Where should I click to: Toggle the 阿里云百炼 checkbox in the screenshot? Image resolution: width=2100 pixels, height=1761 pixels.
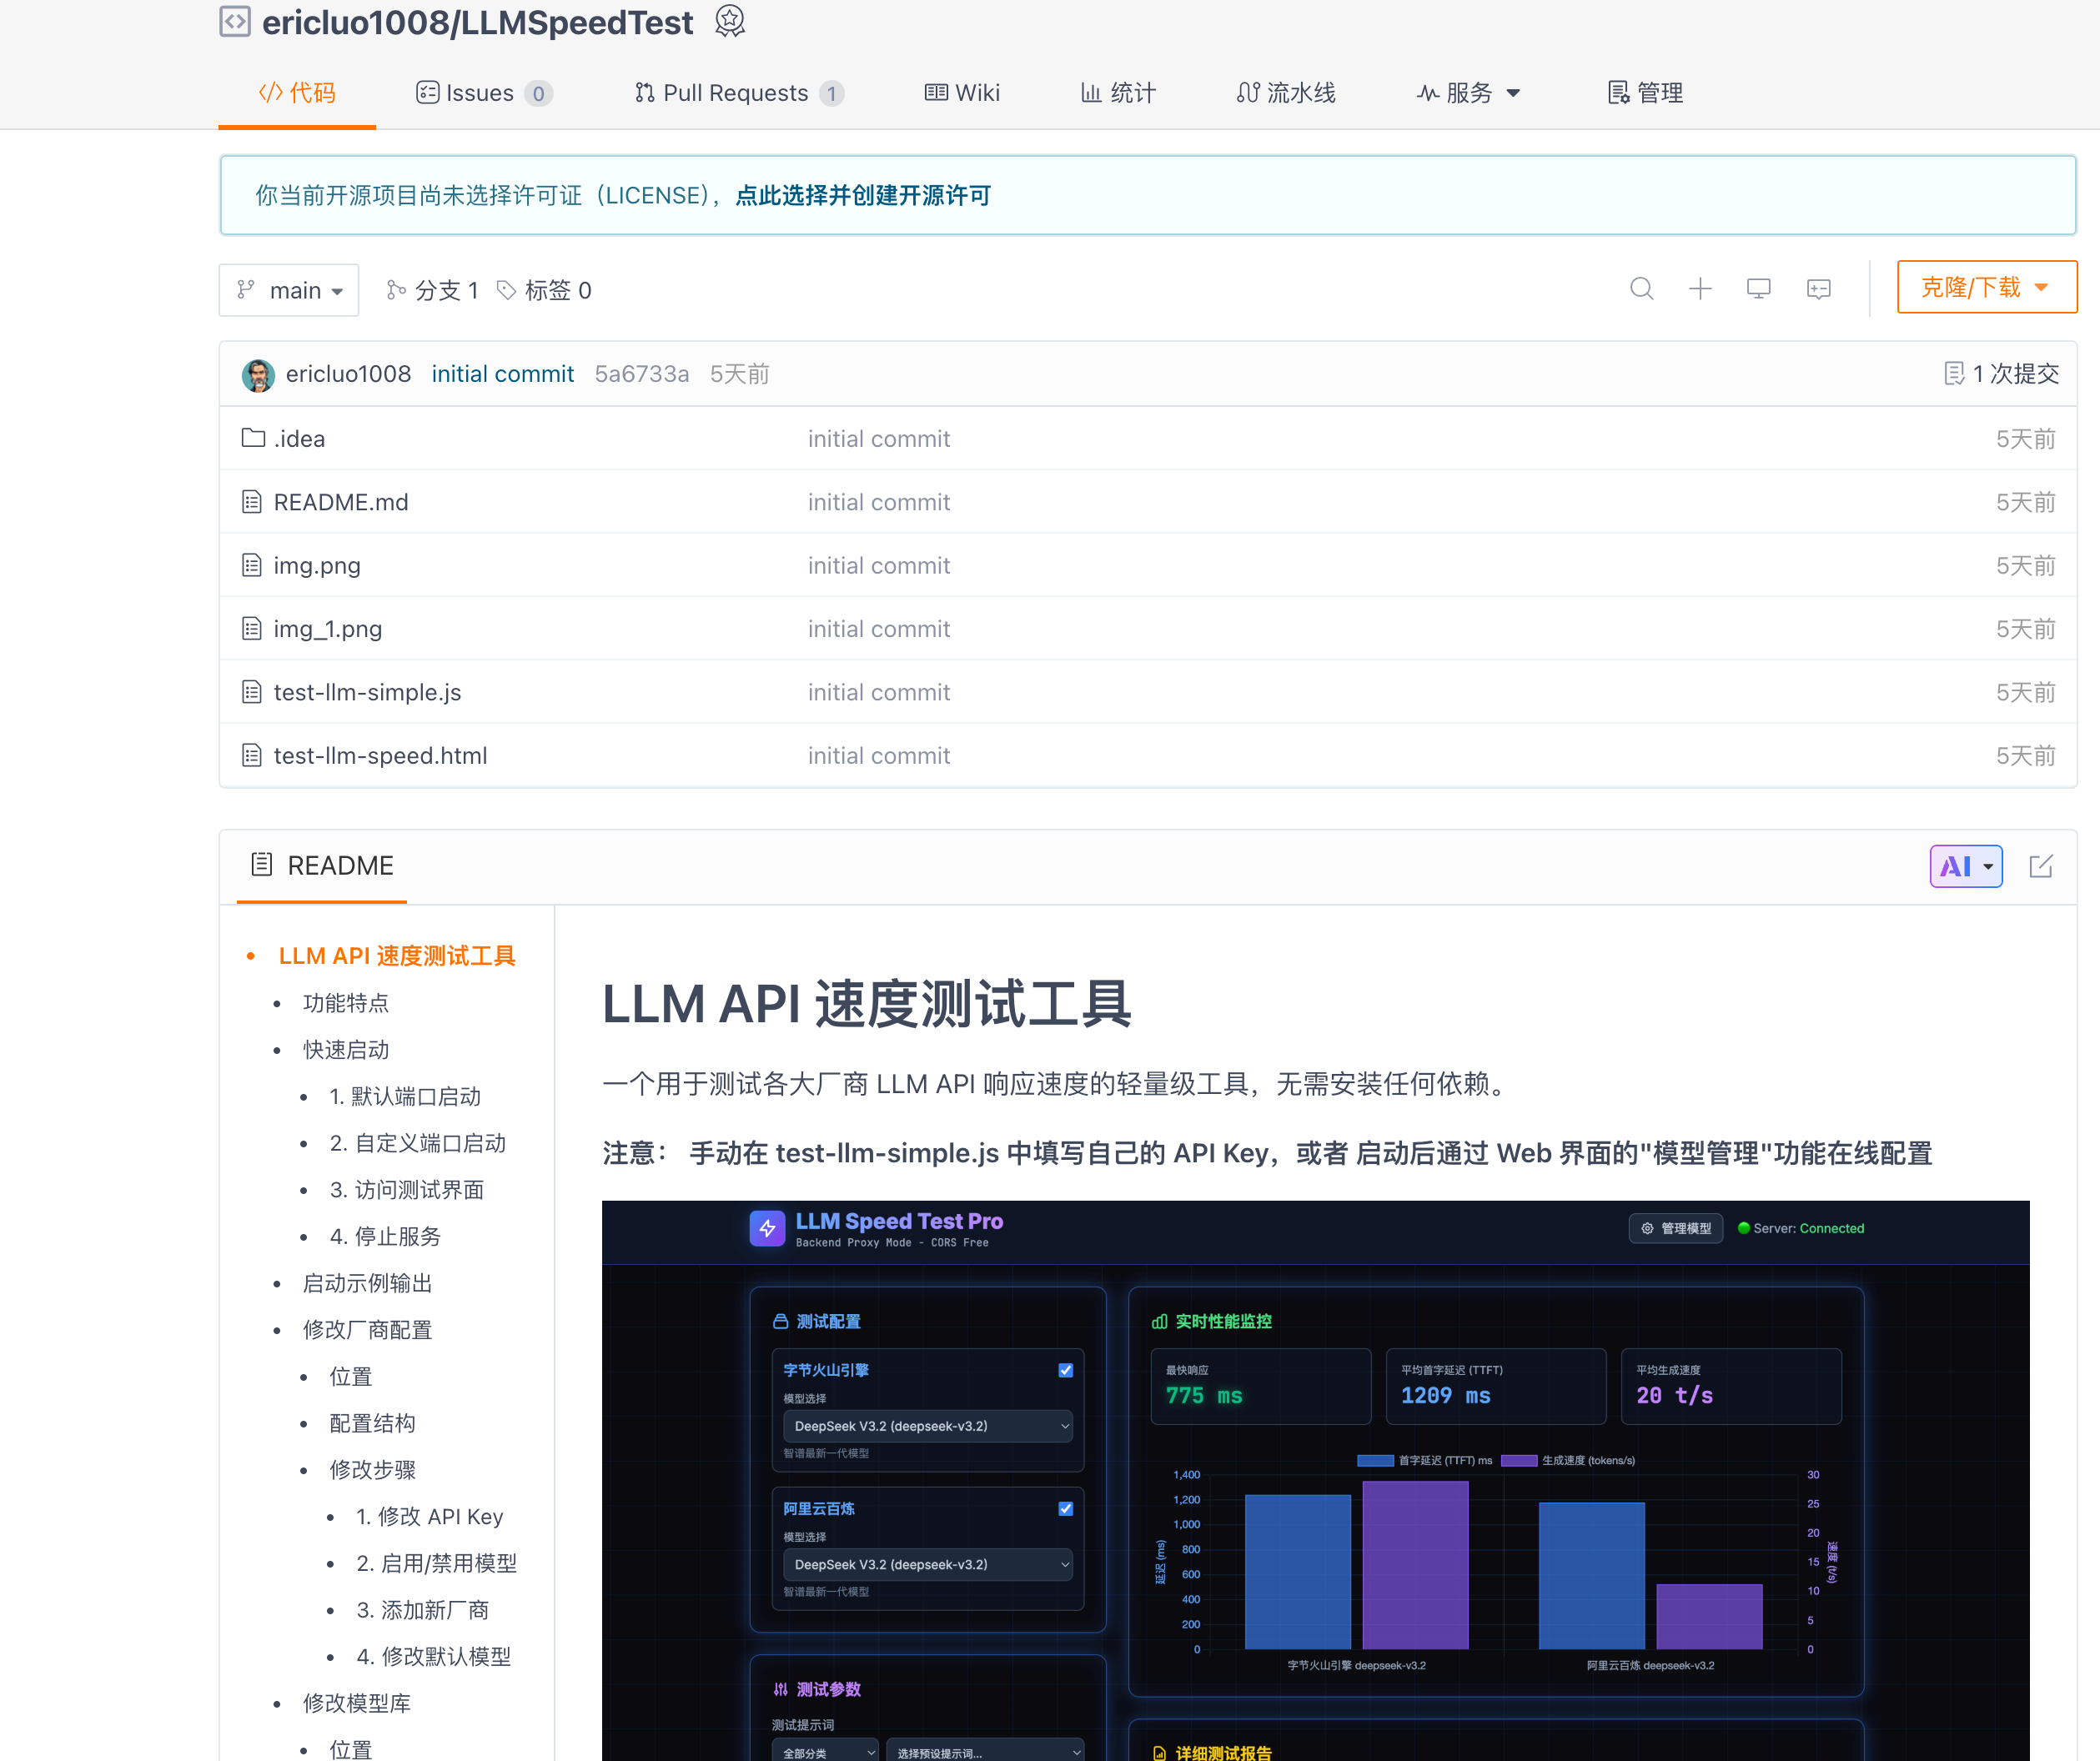1066,1508
